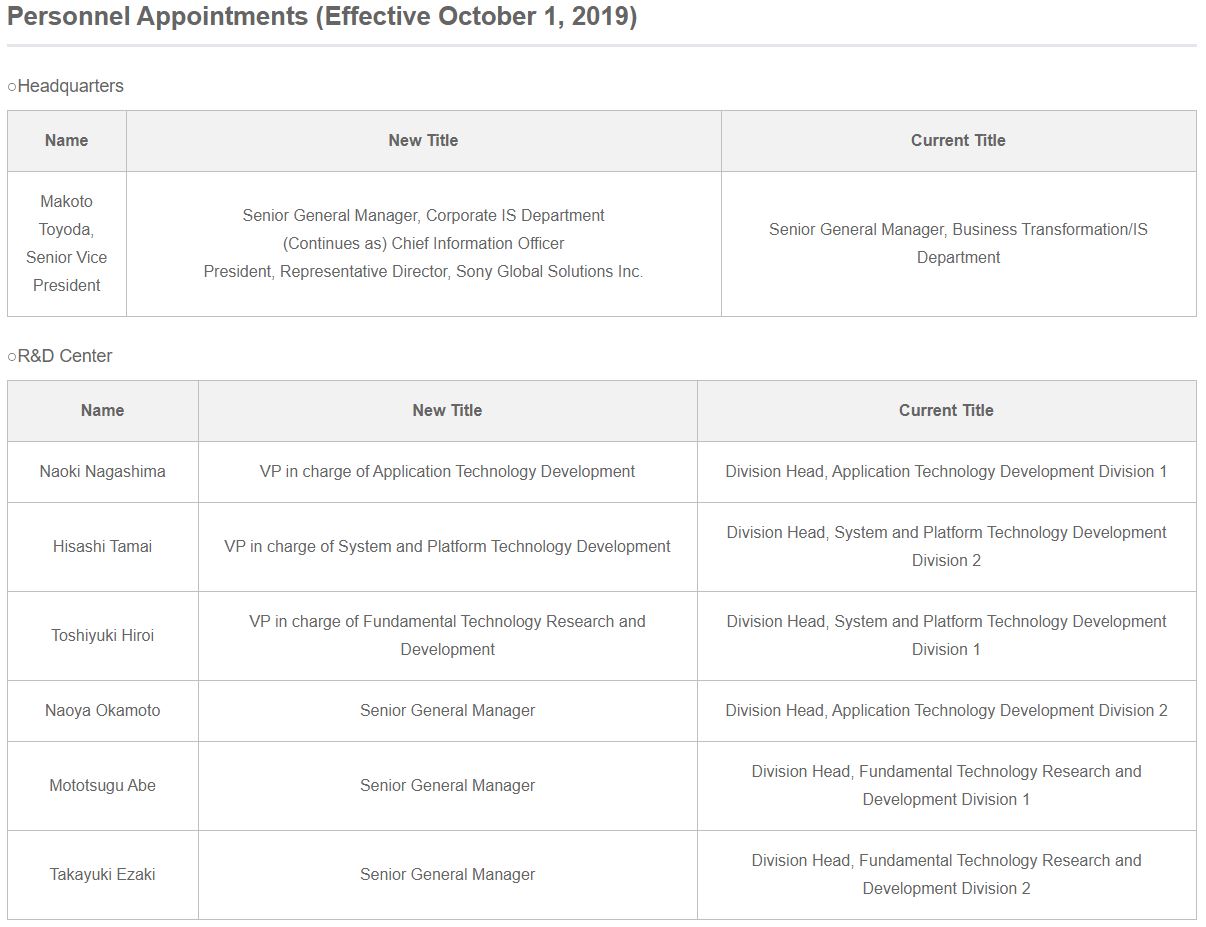
Task: Click New Title header in R&D table
Action: [x=447, y=411]
